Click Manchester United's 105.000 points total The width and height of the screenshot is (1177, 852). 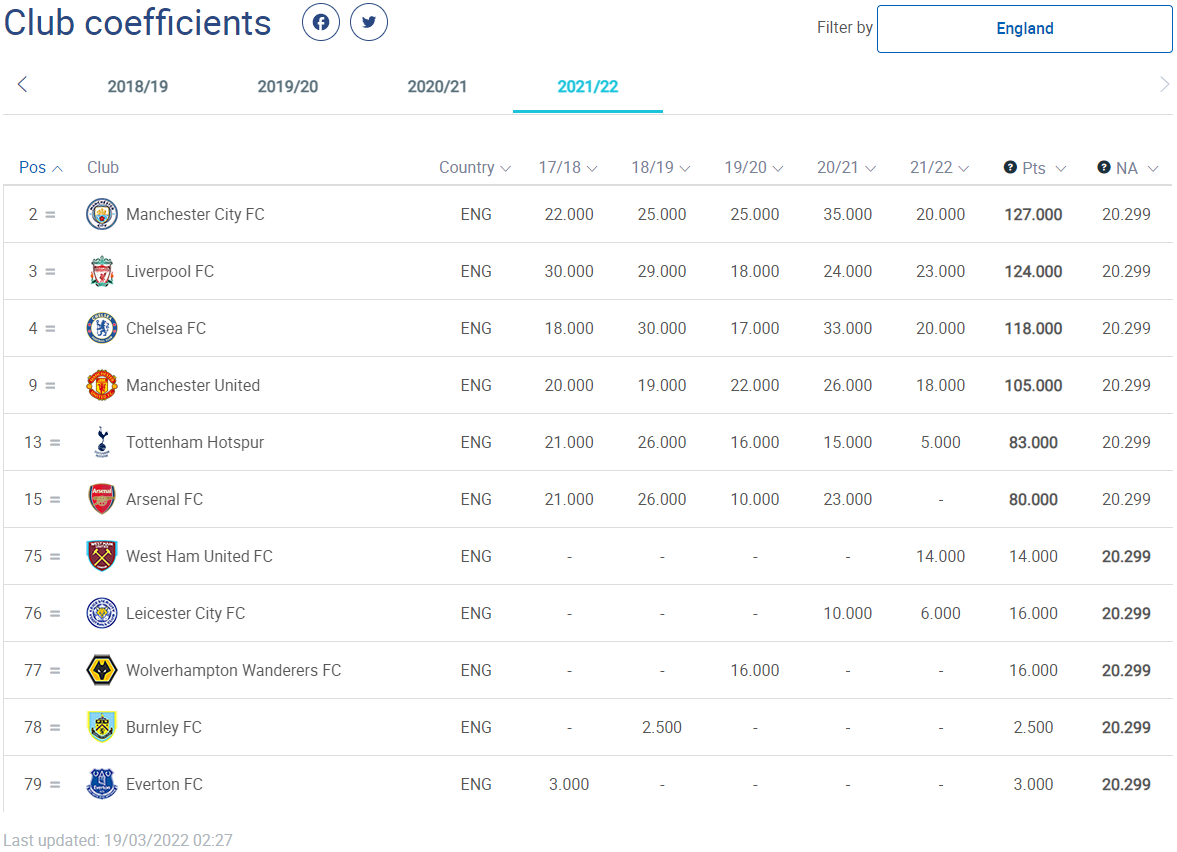(1033, 386)
